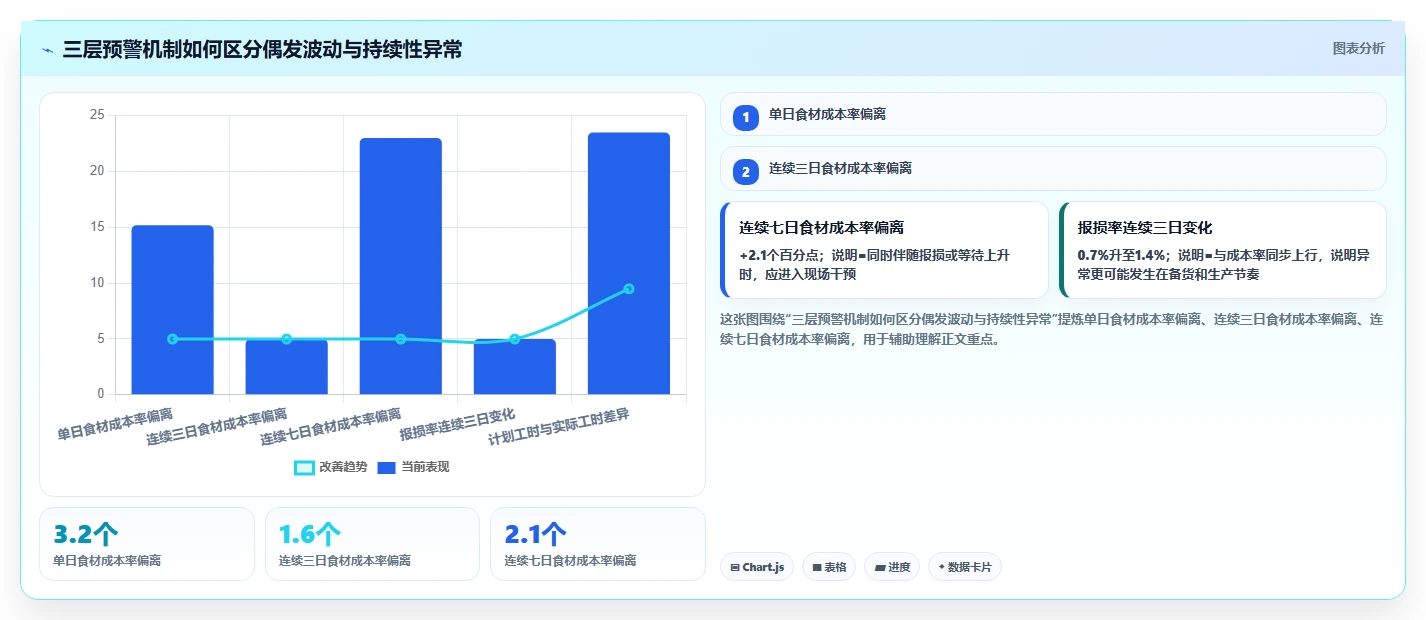Viewport: 1426px width, 620px height.
Task: Click the trend line point on 连续七日 bar
Action: [400, 339]
